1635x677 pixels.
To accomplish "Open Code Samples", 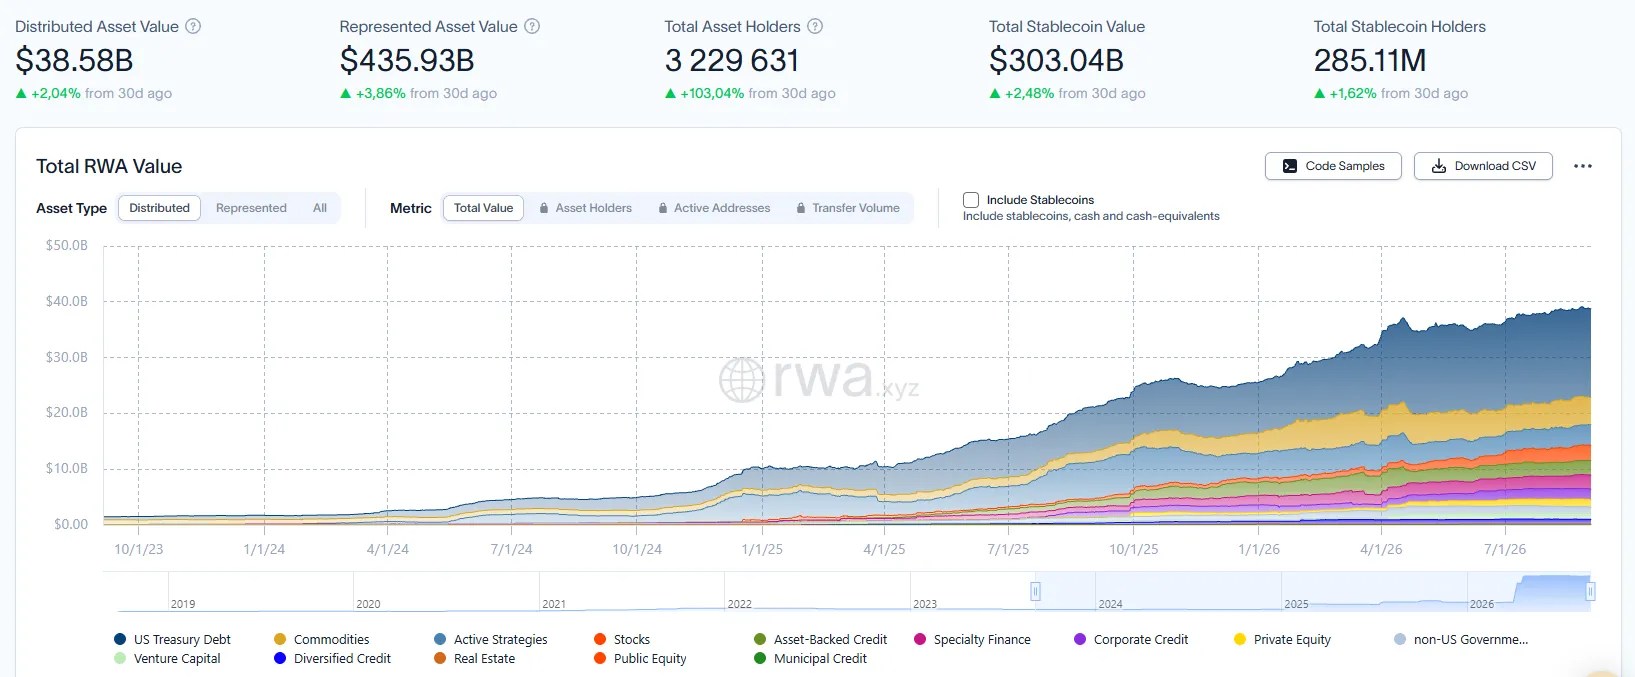I will point(1333,166).
